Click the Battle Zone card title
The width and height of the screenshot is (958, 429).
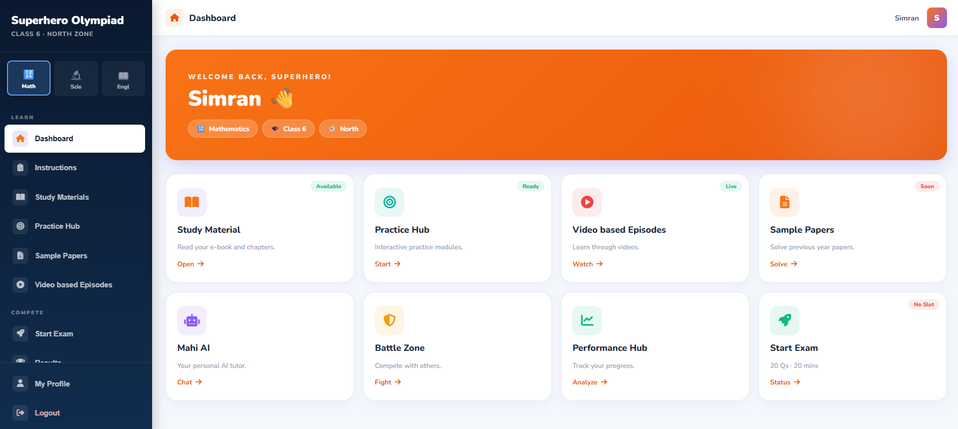pyautogui.click(x=400, y=348)
